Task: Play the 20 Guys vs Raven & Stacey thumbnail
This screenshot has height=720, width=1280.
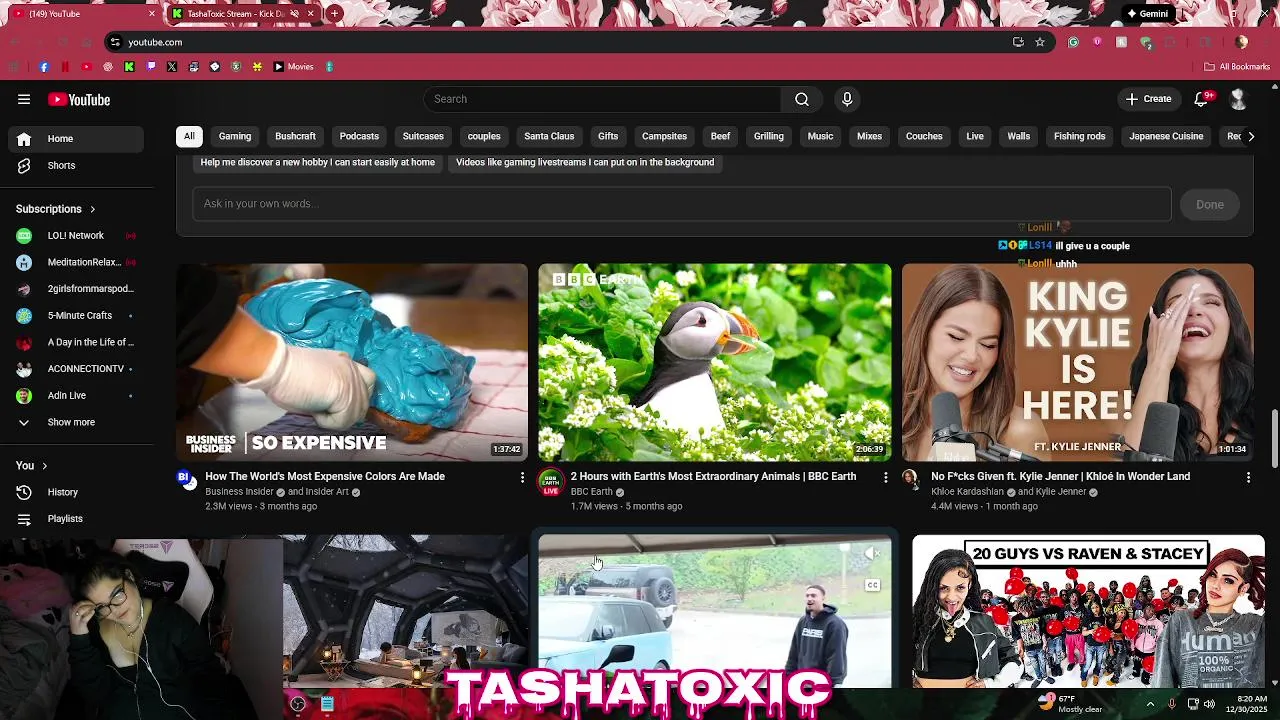Action: point(1088,611)
